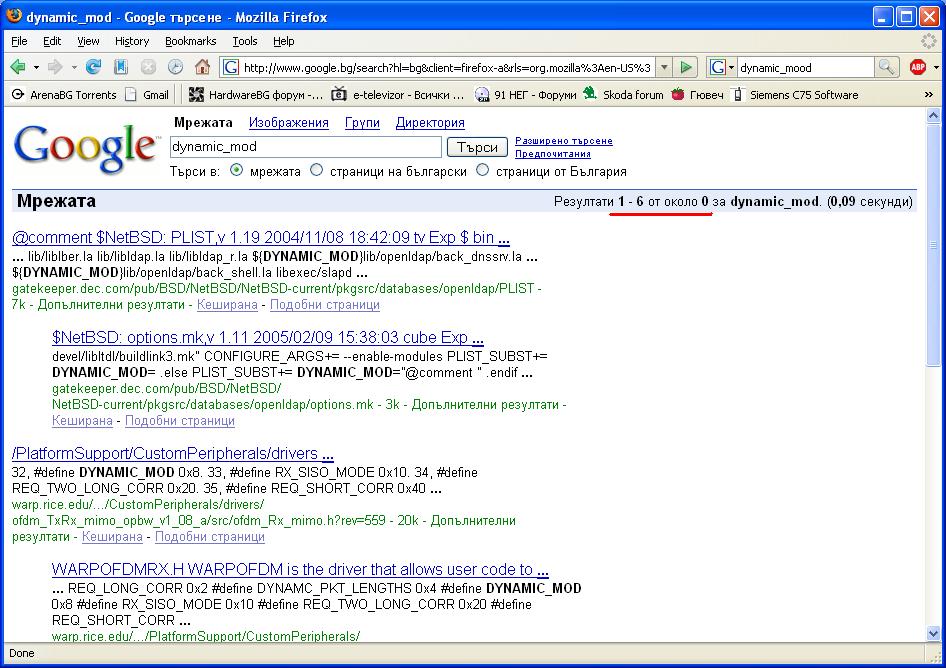
Task: Open the History menu
Action: click(x=132, y=41)
